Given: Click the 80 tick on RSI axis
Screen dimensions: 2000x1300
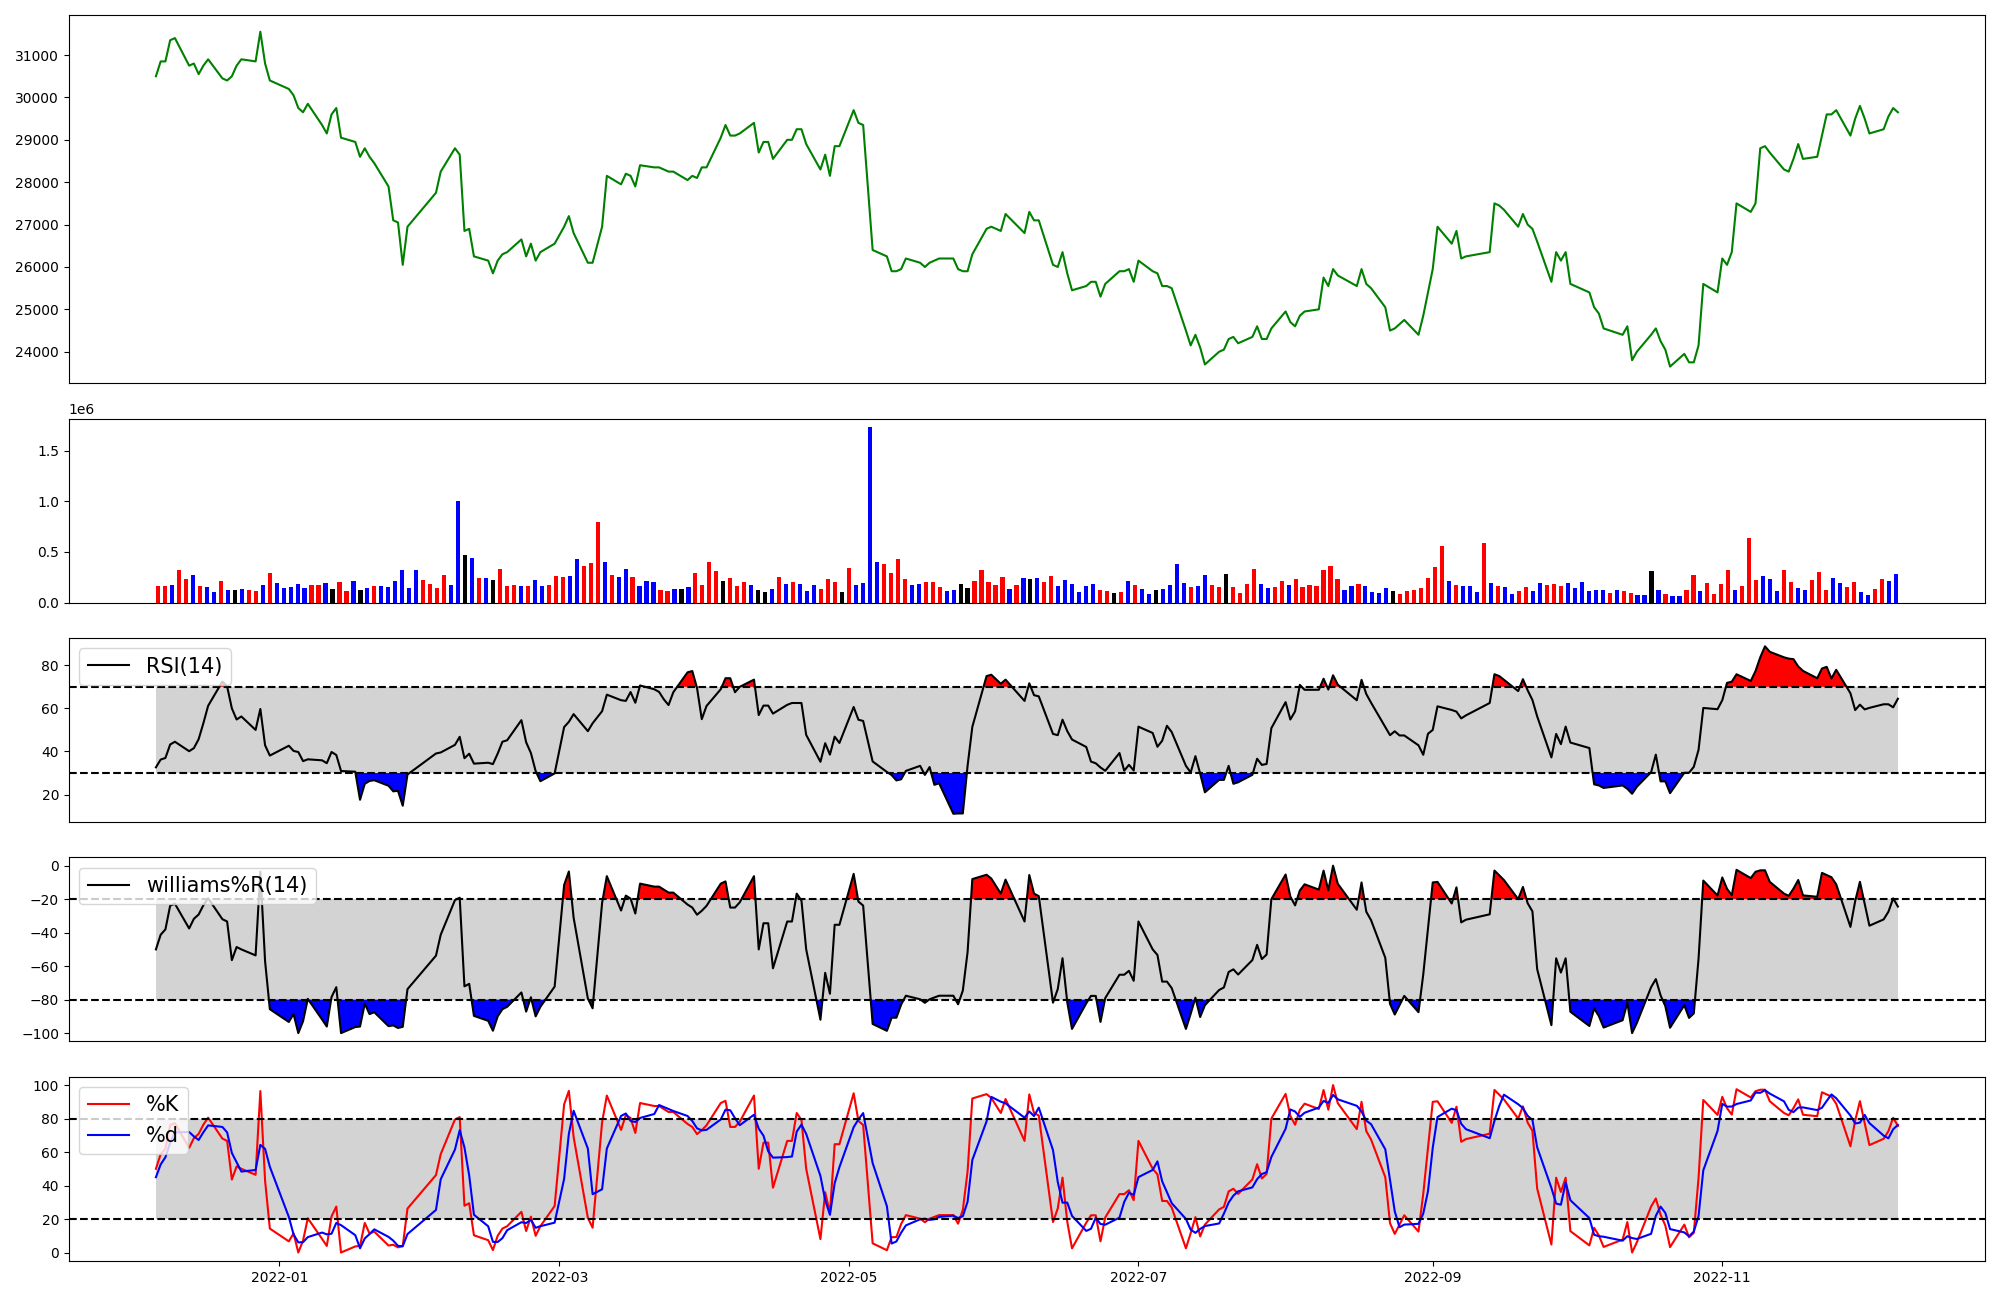Looking at the screenshot, I should [50, 665].
